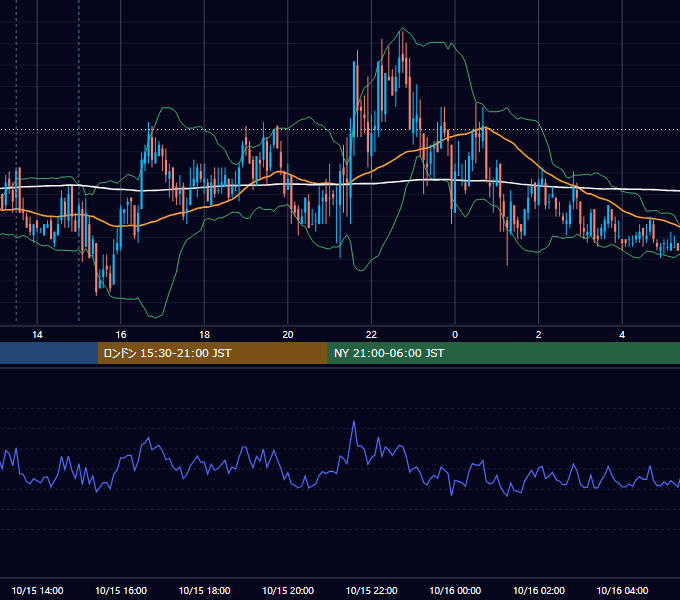Click the 10/16 04:00 time label
The width and height of the screenshot is (680, 600).
pos(622,590)
